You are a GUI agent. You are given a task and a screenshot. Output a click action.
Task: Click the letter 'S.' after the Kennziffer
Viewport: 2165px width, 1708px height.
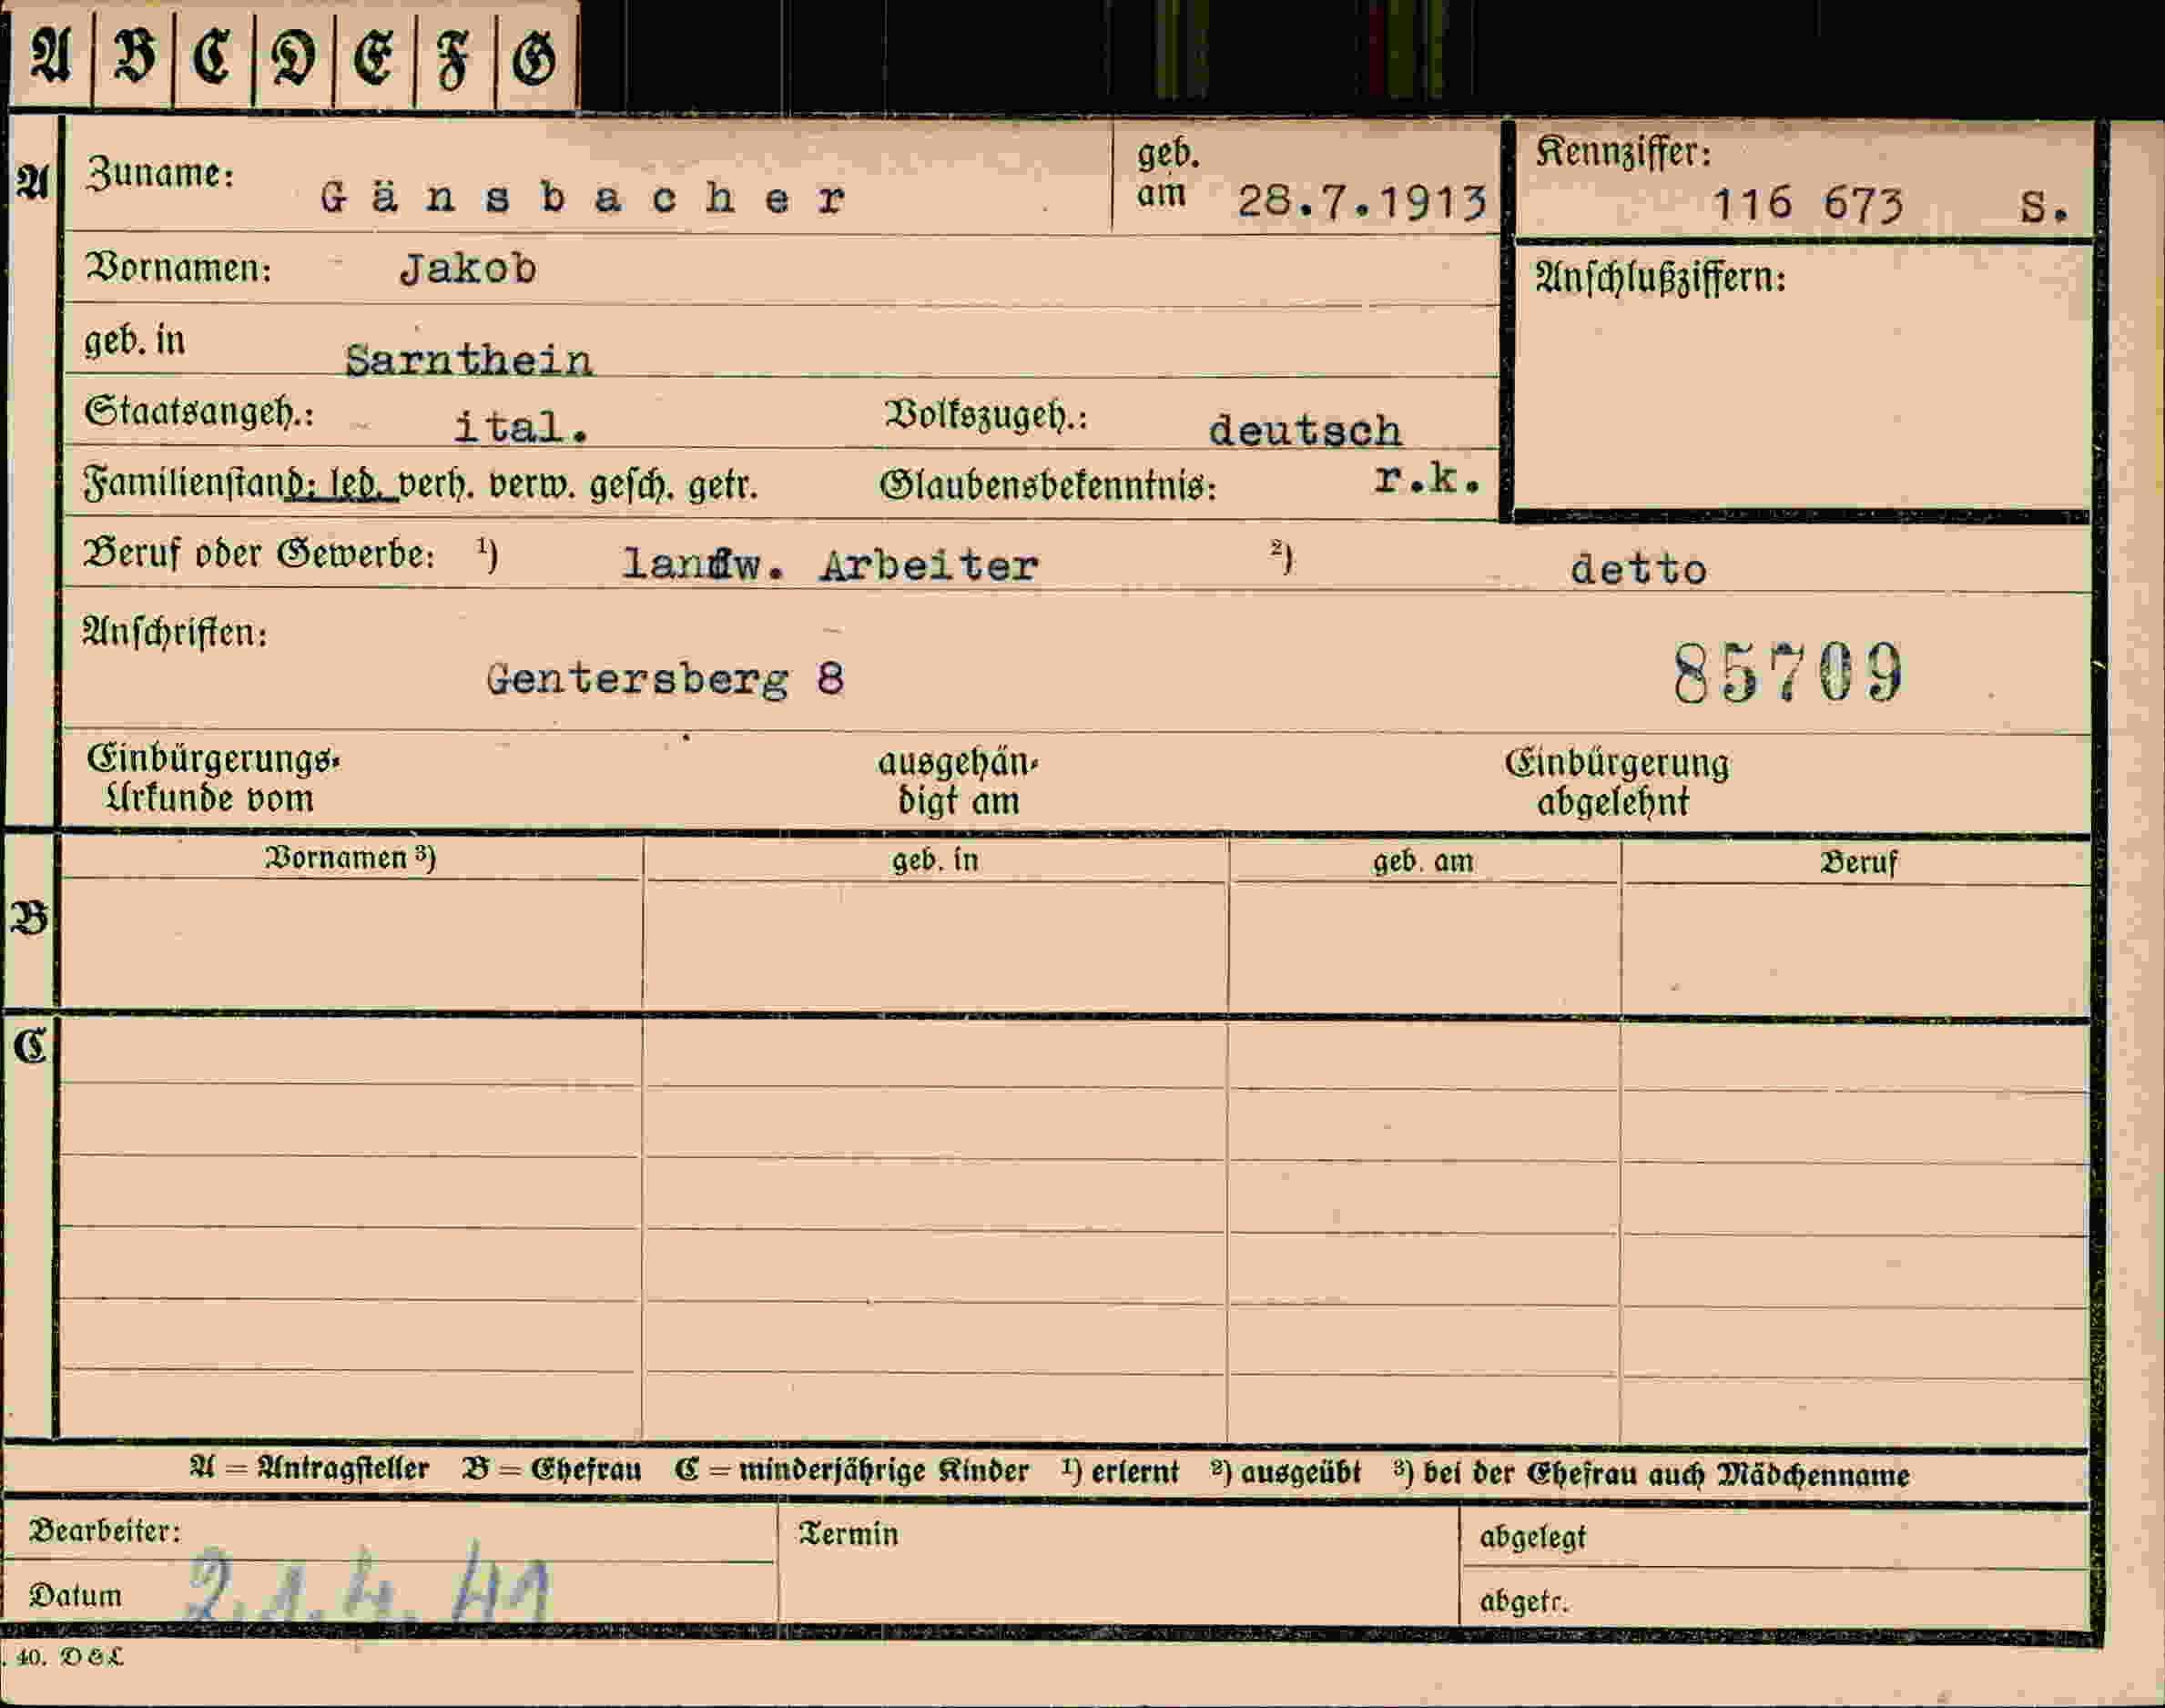point(2043,208)
